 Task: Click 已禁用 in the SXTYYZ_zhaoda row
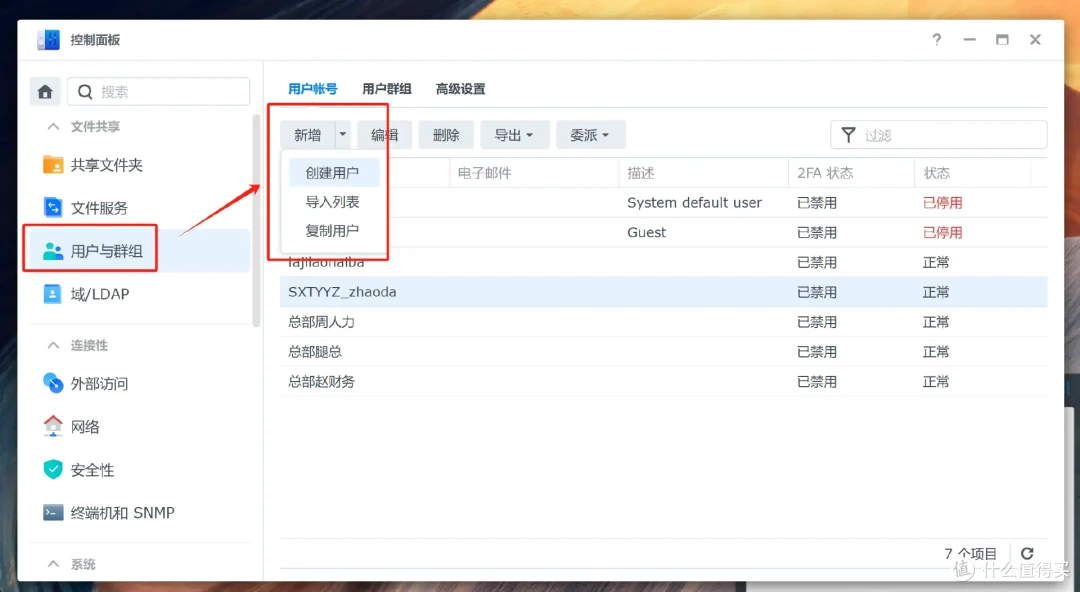[817, 292]
